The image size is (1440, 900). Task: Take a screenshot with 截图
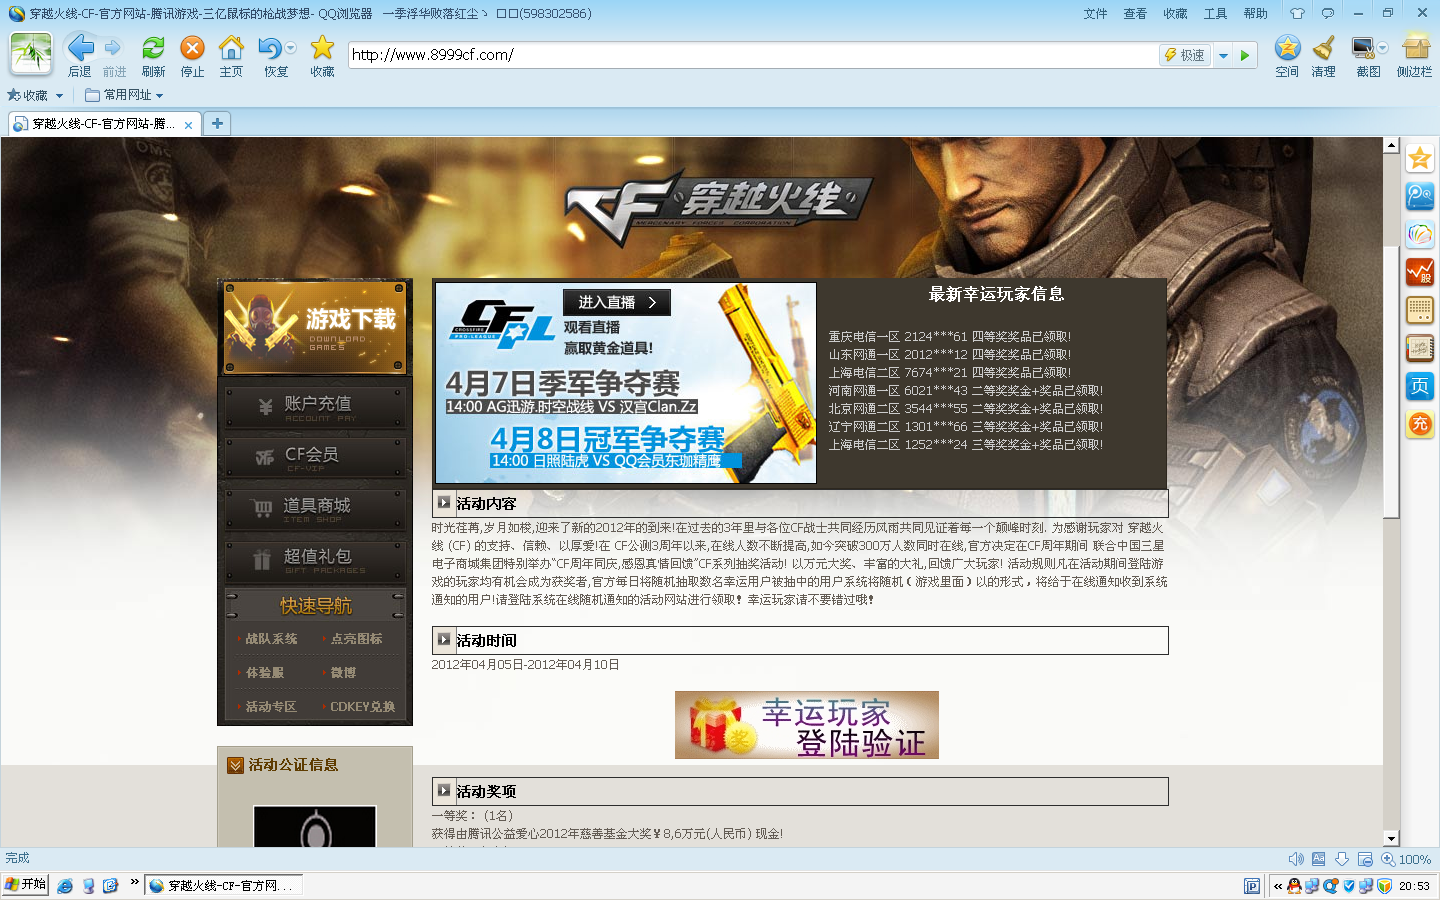point(1364,54)
